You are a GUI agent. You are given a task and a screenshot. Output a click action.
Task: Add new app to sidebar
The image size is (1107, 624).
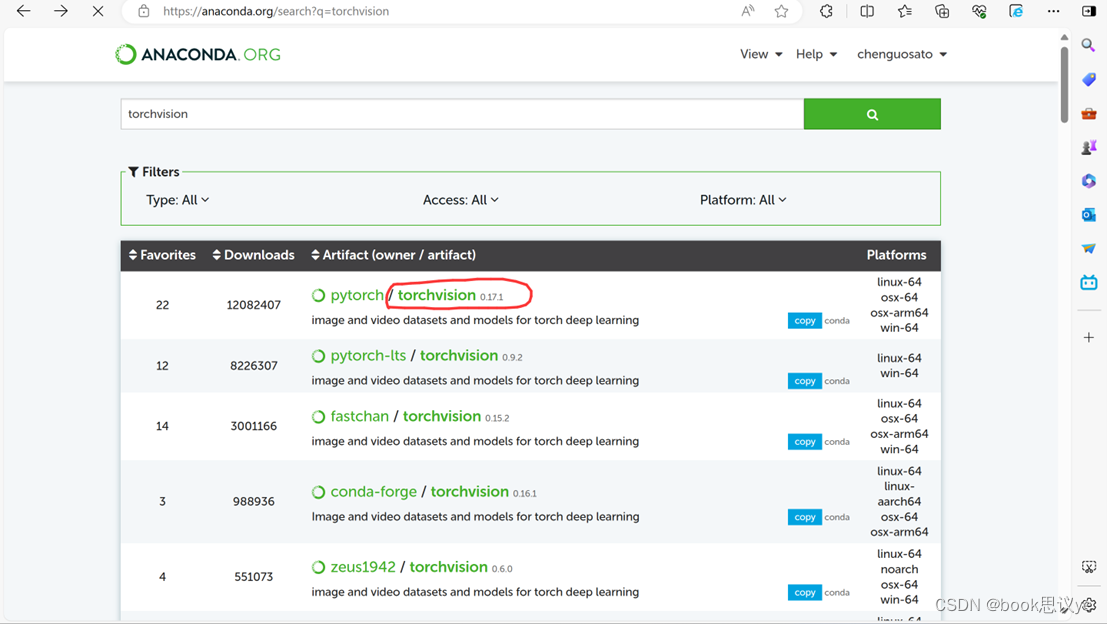tap(1089, 337)
